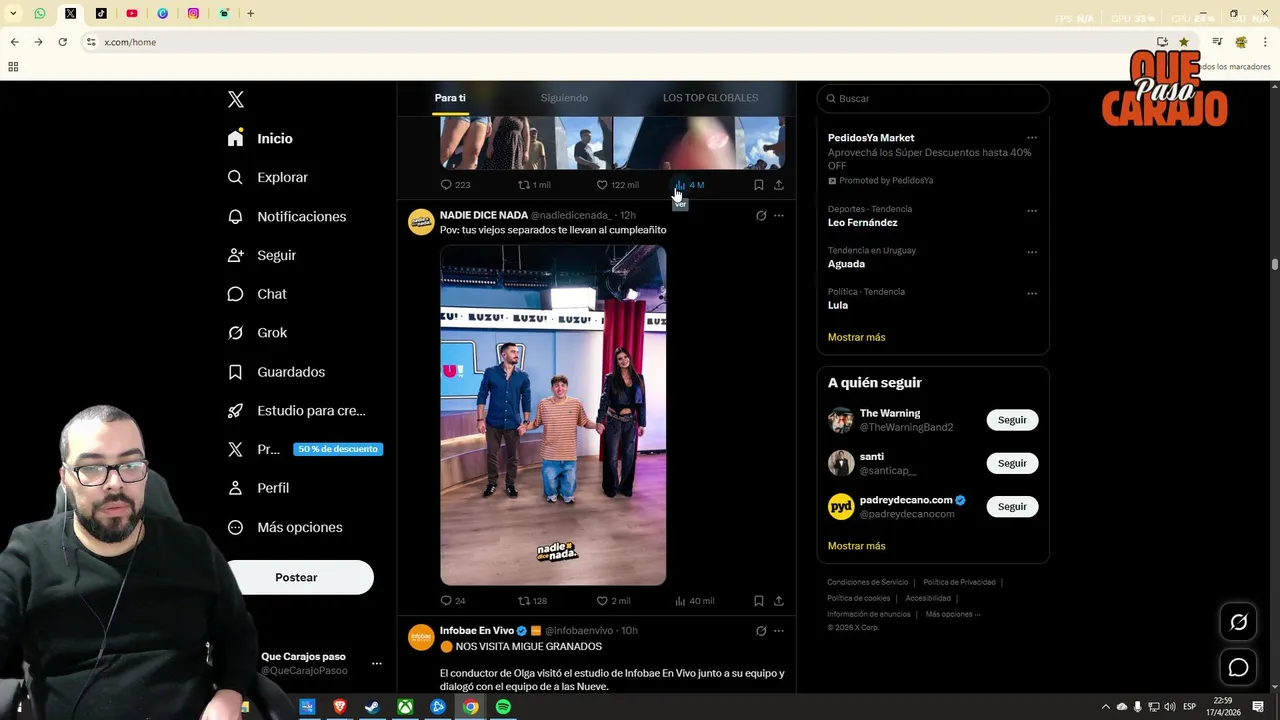Screen dimensions: 1280x720
Task: Follow padreydecano.com with Seguir
Action: (1012, 506)
